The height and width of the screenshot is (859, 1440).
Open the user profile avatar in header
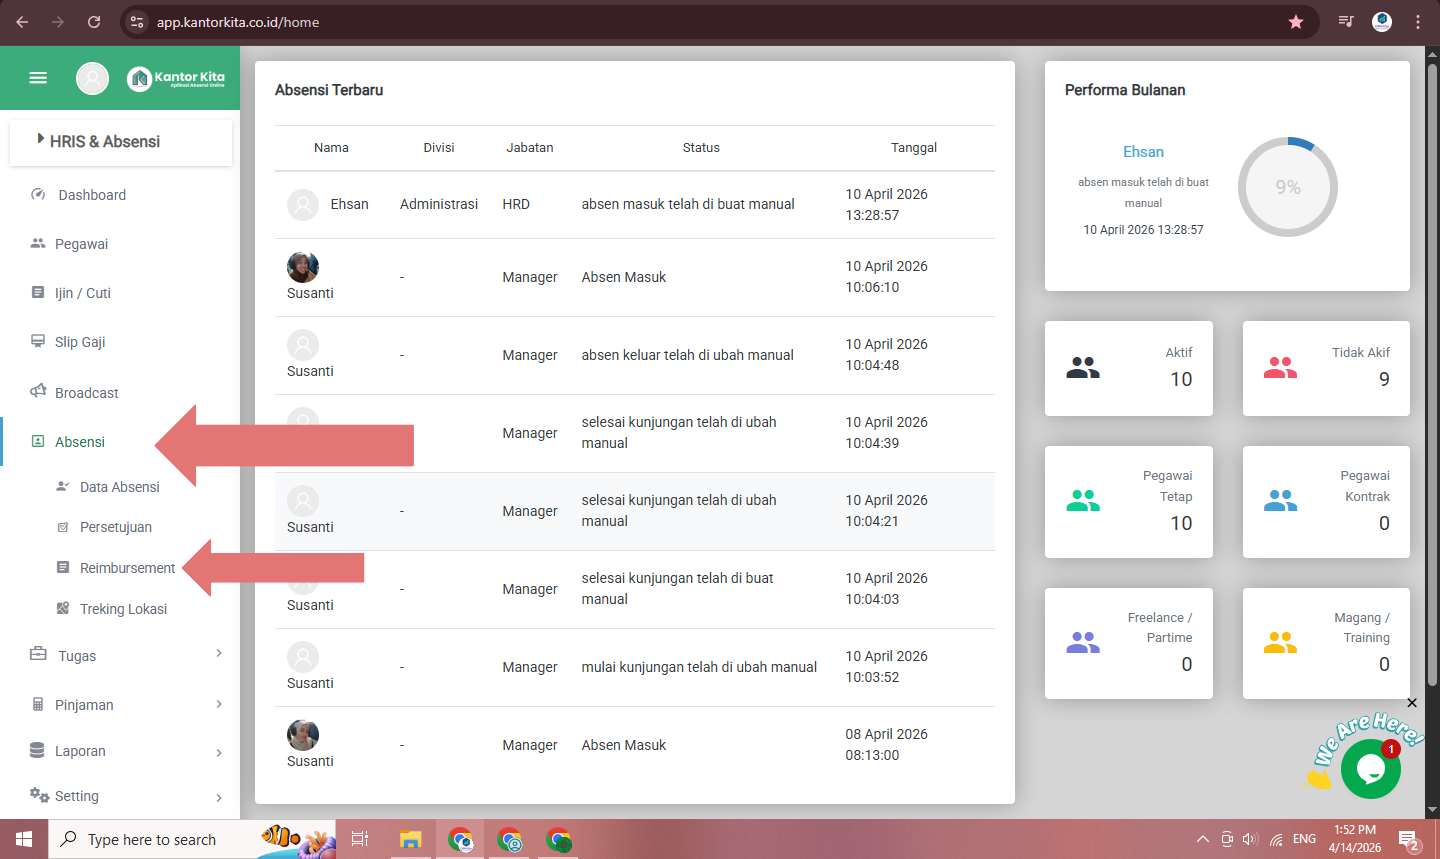click(92, 78)
